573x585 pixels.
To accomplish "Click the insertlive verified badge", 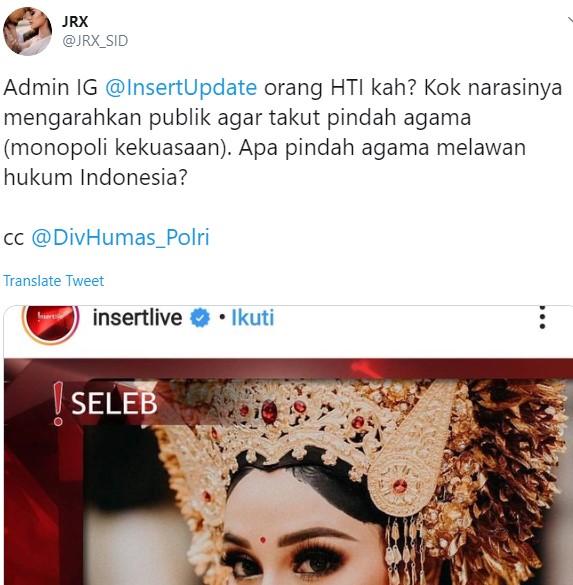I will (x=200, y=318).
